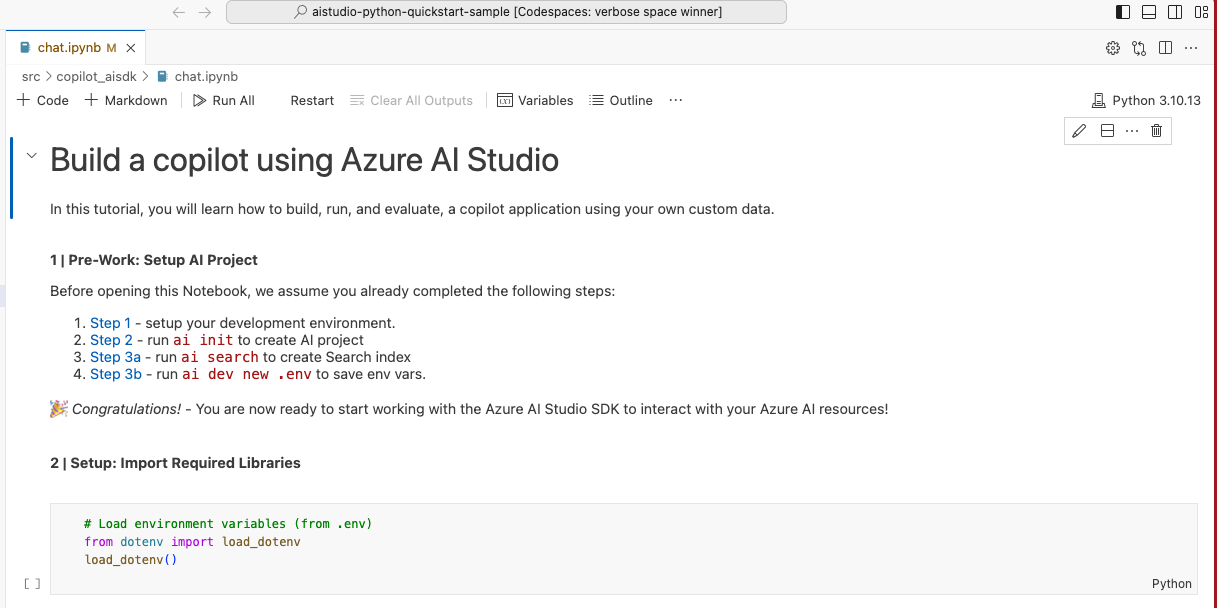Click the 'ai search' inline code
The height and width of the screenshot is (608, 1217).
pyautogui.click(x=220, y=357)
